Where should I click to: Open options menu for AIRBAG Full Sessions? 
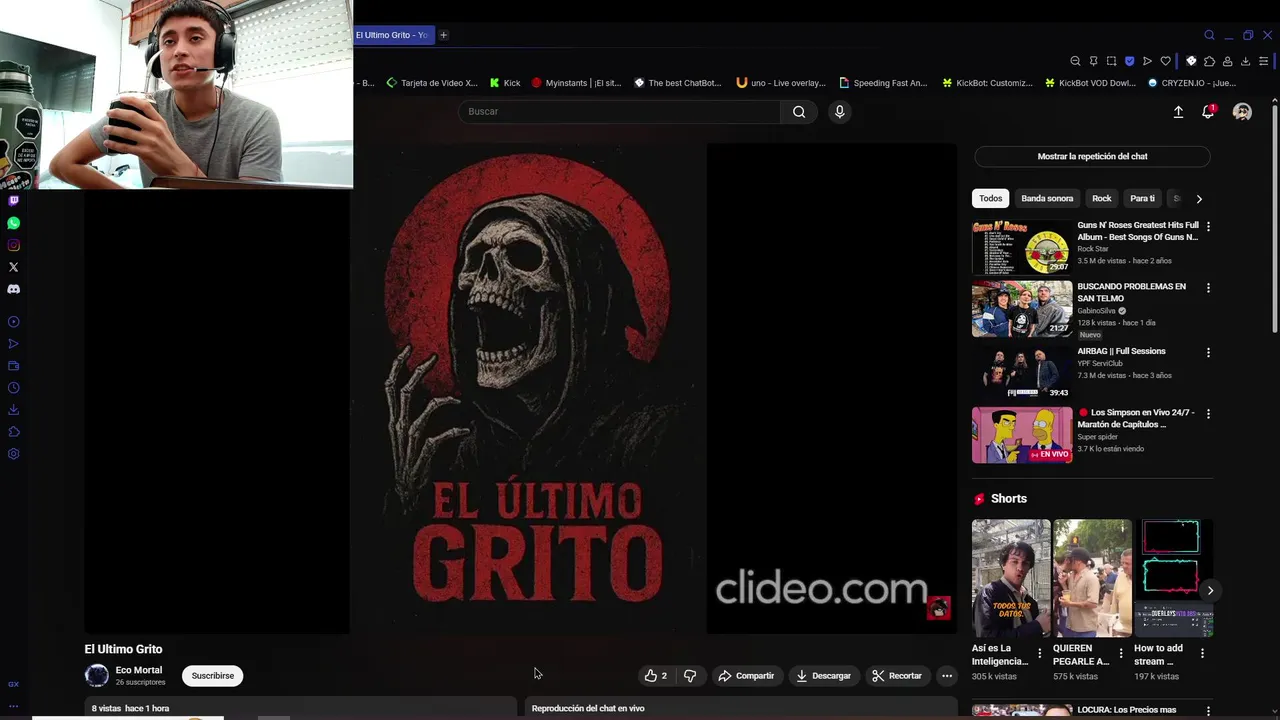1208,353
